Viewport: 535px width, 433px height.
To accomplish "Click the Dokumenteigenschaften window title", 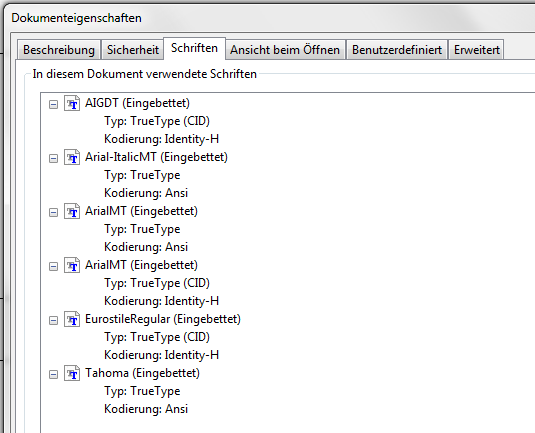I will pyautogui.click(x=76, y=18).
